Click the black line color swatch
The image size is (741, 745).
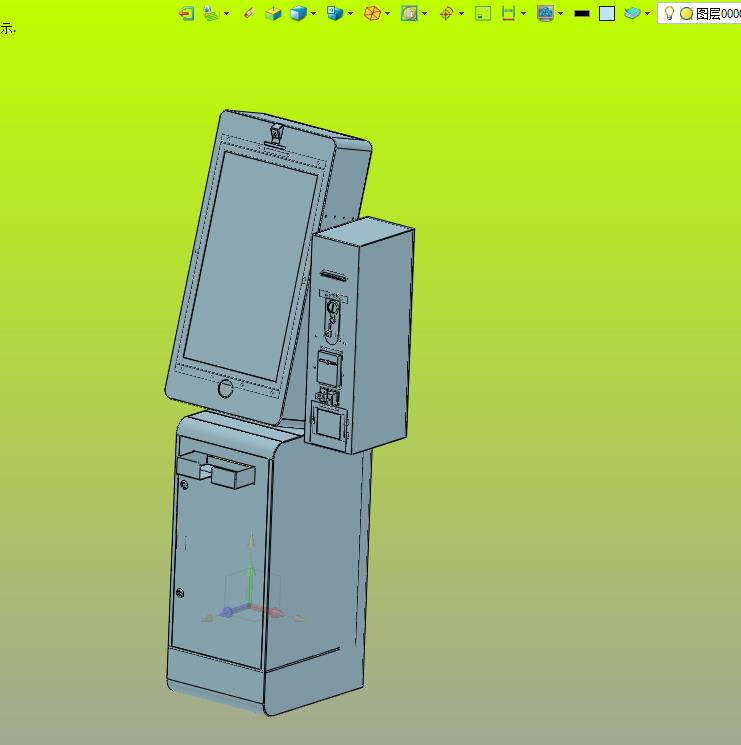[582, 14]
